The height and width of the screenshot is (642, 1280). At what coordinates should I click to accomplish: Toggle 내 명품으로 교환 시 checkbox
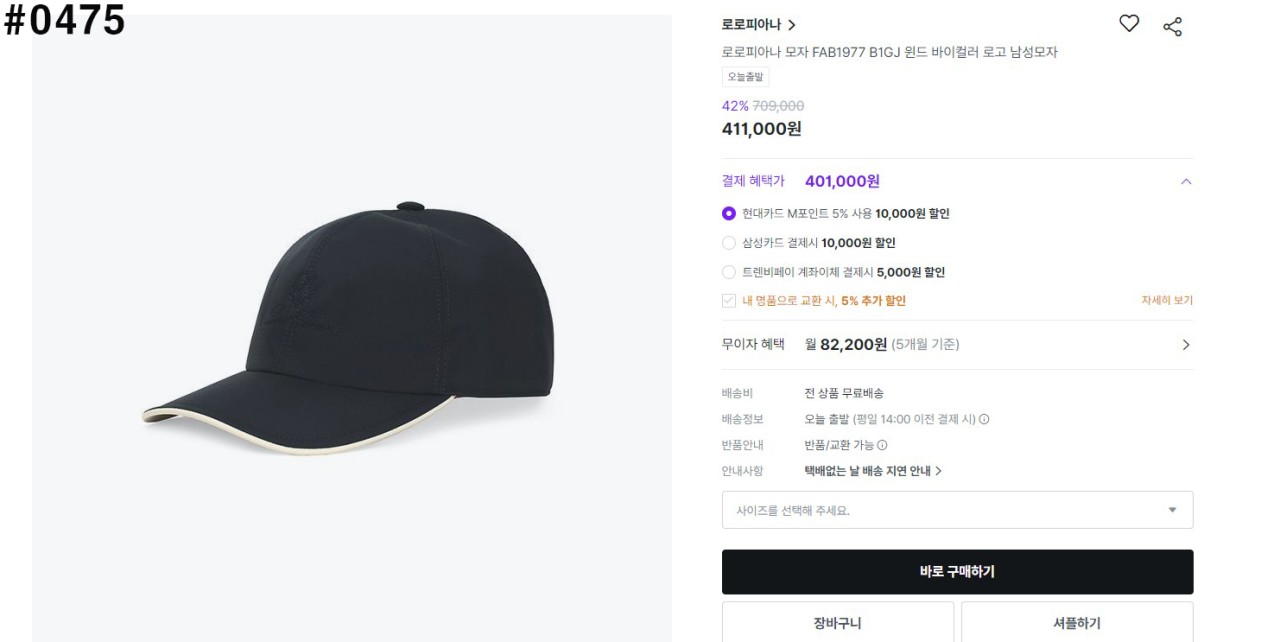click(729, 301)
